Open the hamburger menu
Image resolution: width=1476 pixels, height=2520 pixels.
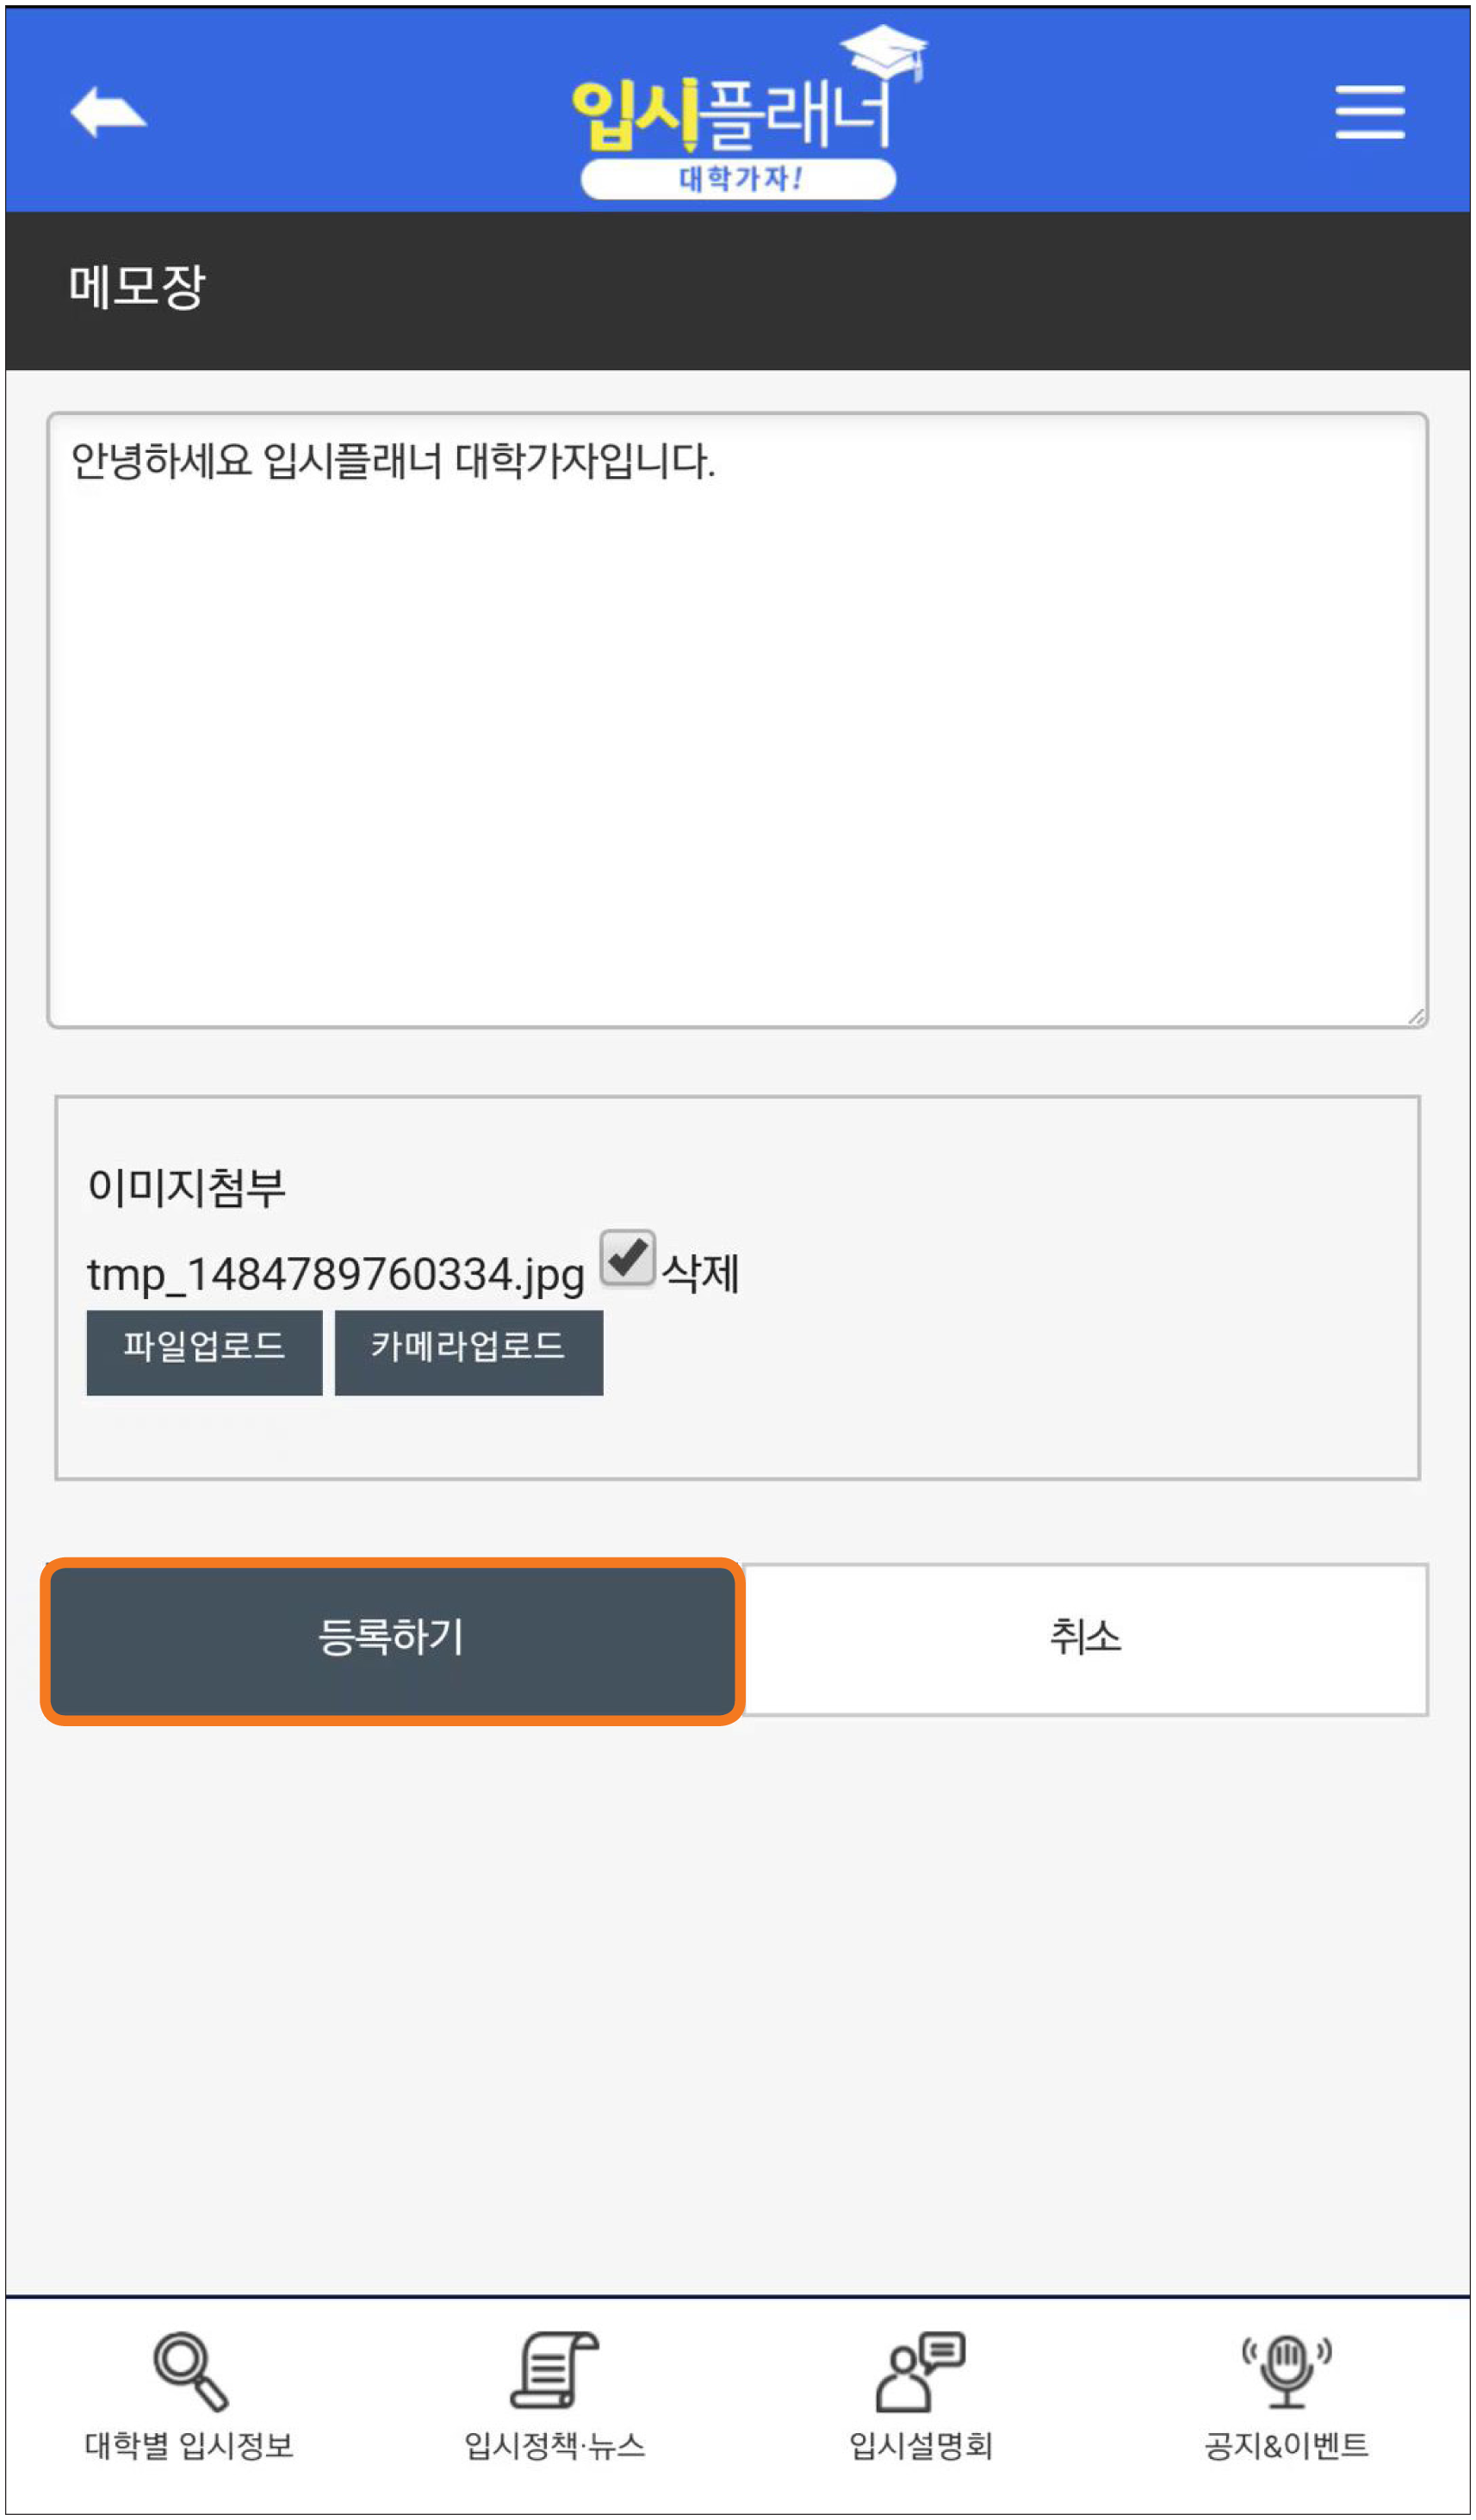[1370, 112]
